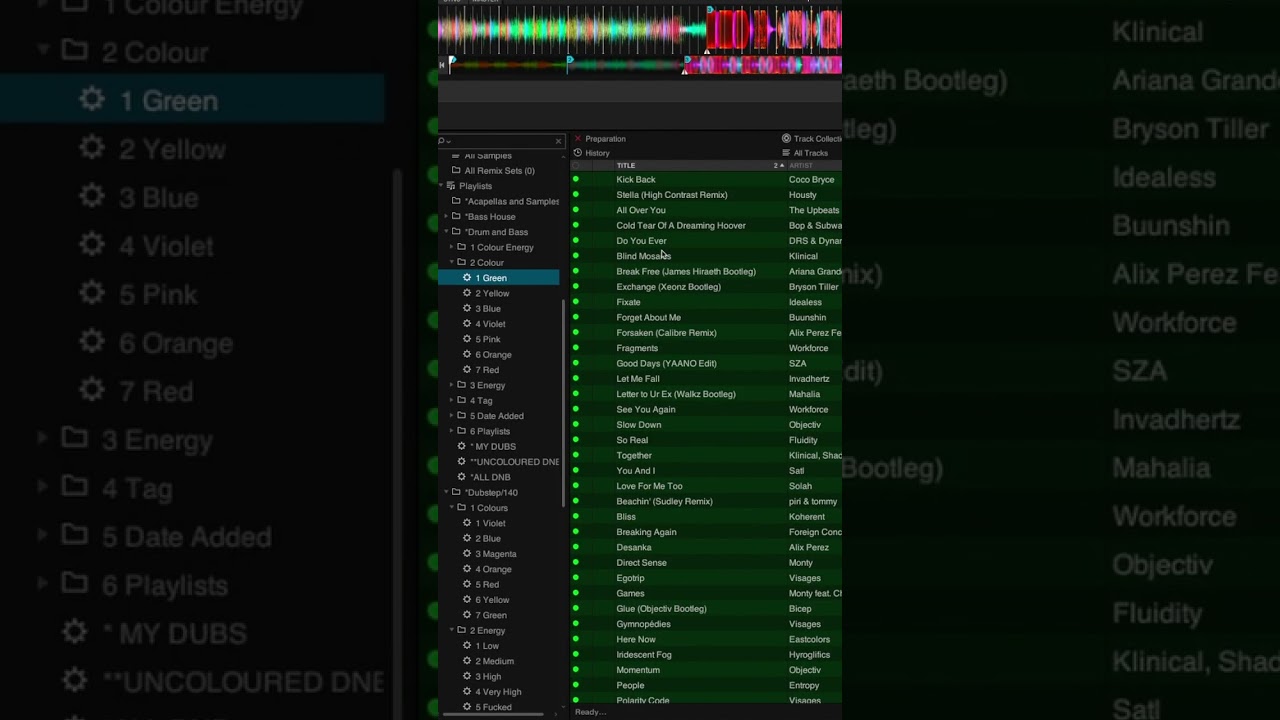Select the track Good Days (YAANO Edit)
Screen dimensions: 1280x720
pos(666,364)
